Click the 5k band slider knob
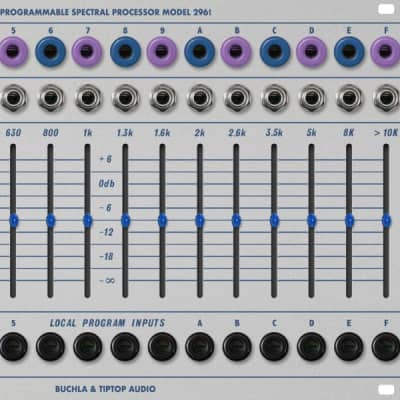This screenshot has width=400, height=400. (x=312, y=220)
